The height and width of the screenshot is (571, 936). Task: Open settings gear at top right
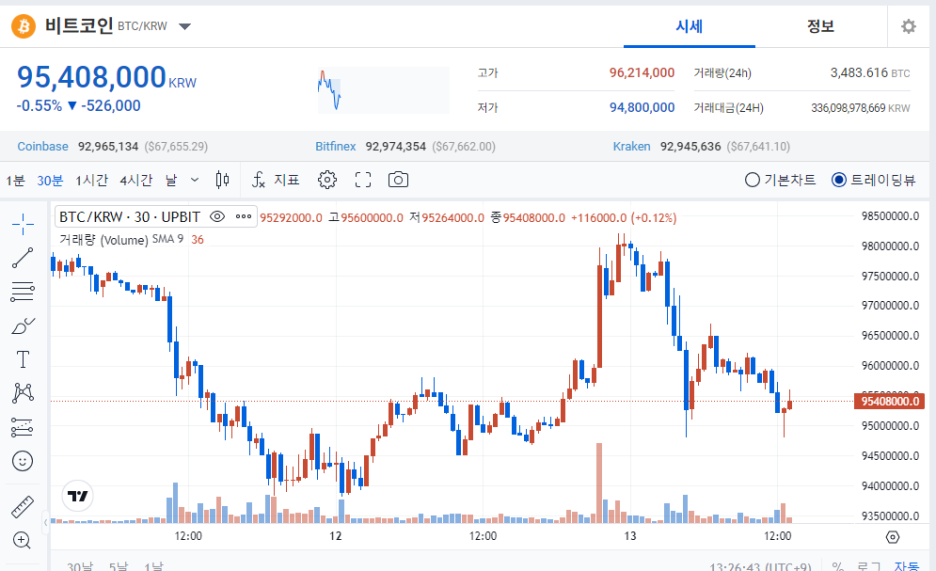(x=909, y=26)
